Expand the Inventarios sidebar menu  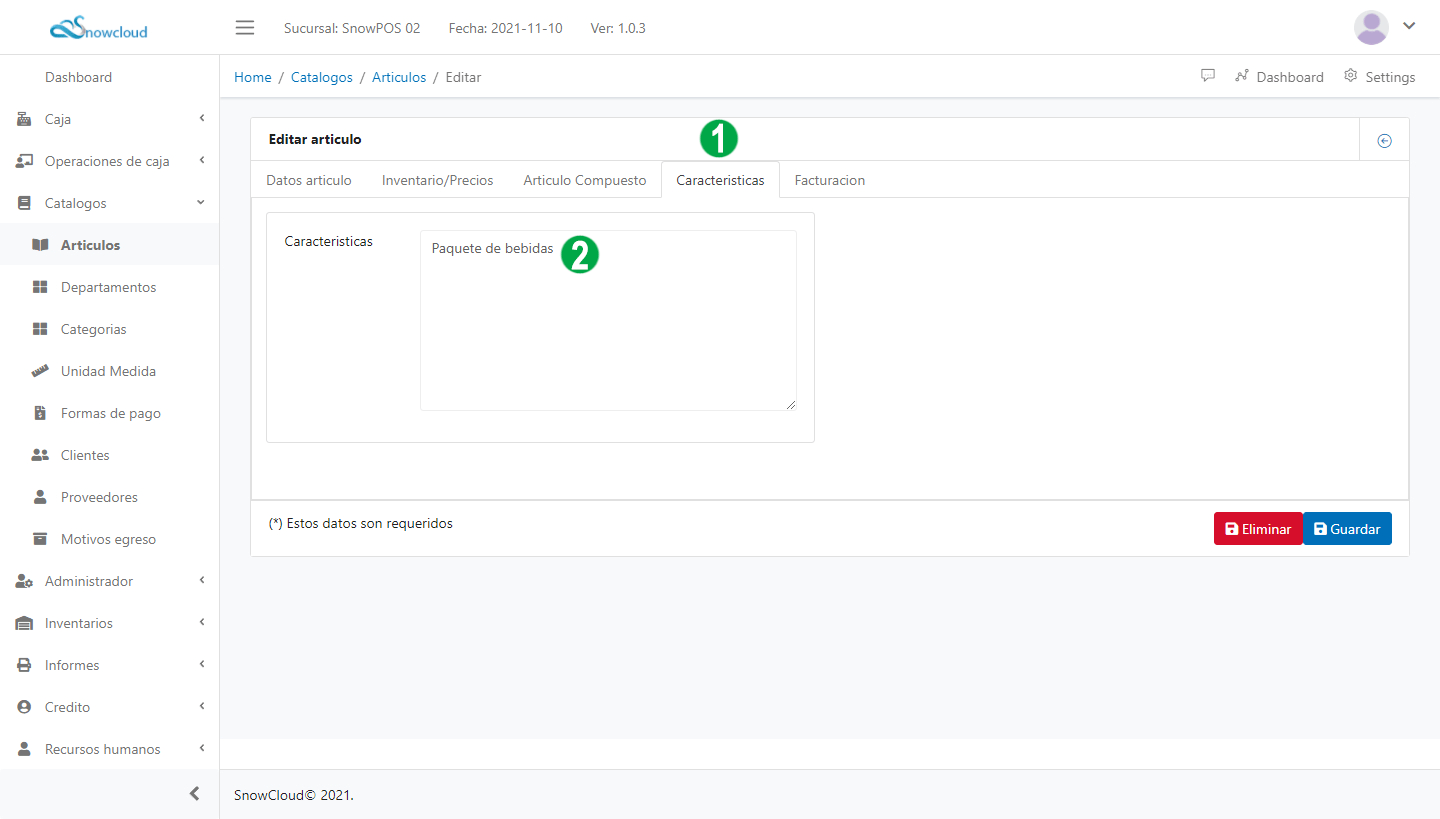coord(110,623)
